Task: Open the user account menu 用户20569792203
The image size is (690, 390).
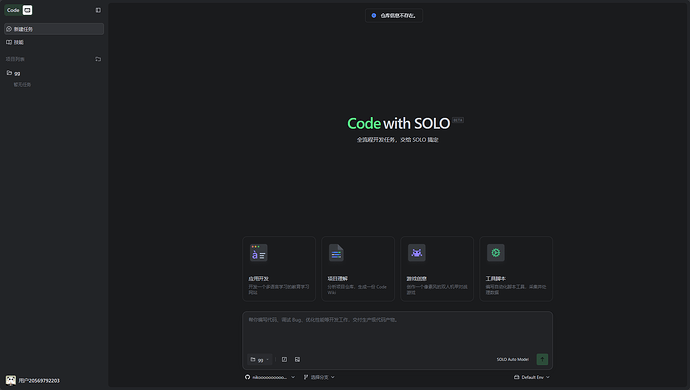Action: point(33,380)
